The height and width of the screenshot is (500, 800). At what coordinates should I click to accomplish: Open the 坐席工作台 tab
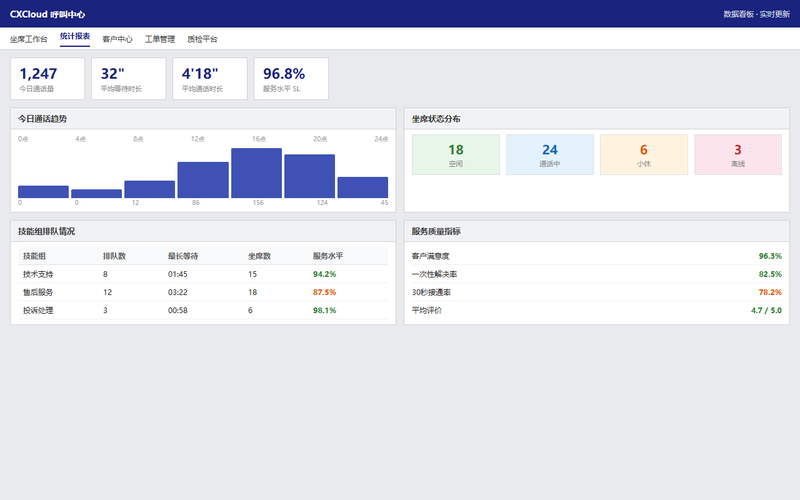point(29,39)
